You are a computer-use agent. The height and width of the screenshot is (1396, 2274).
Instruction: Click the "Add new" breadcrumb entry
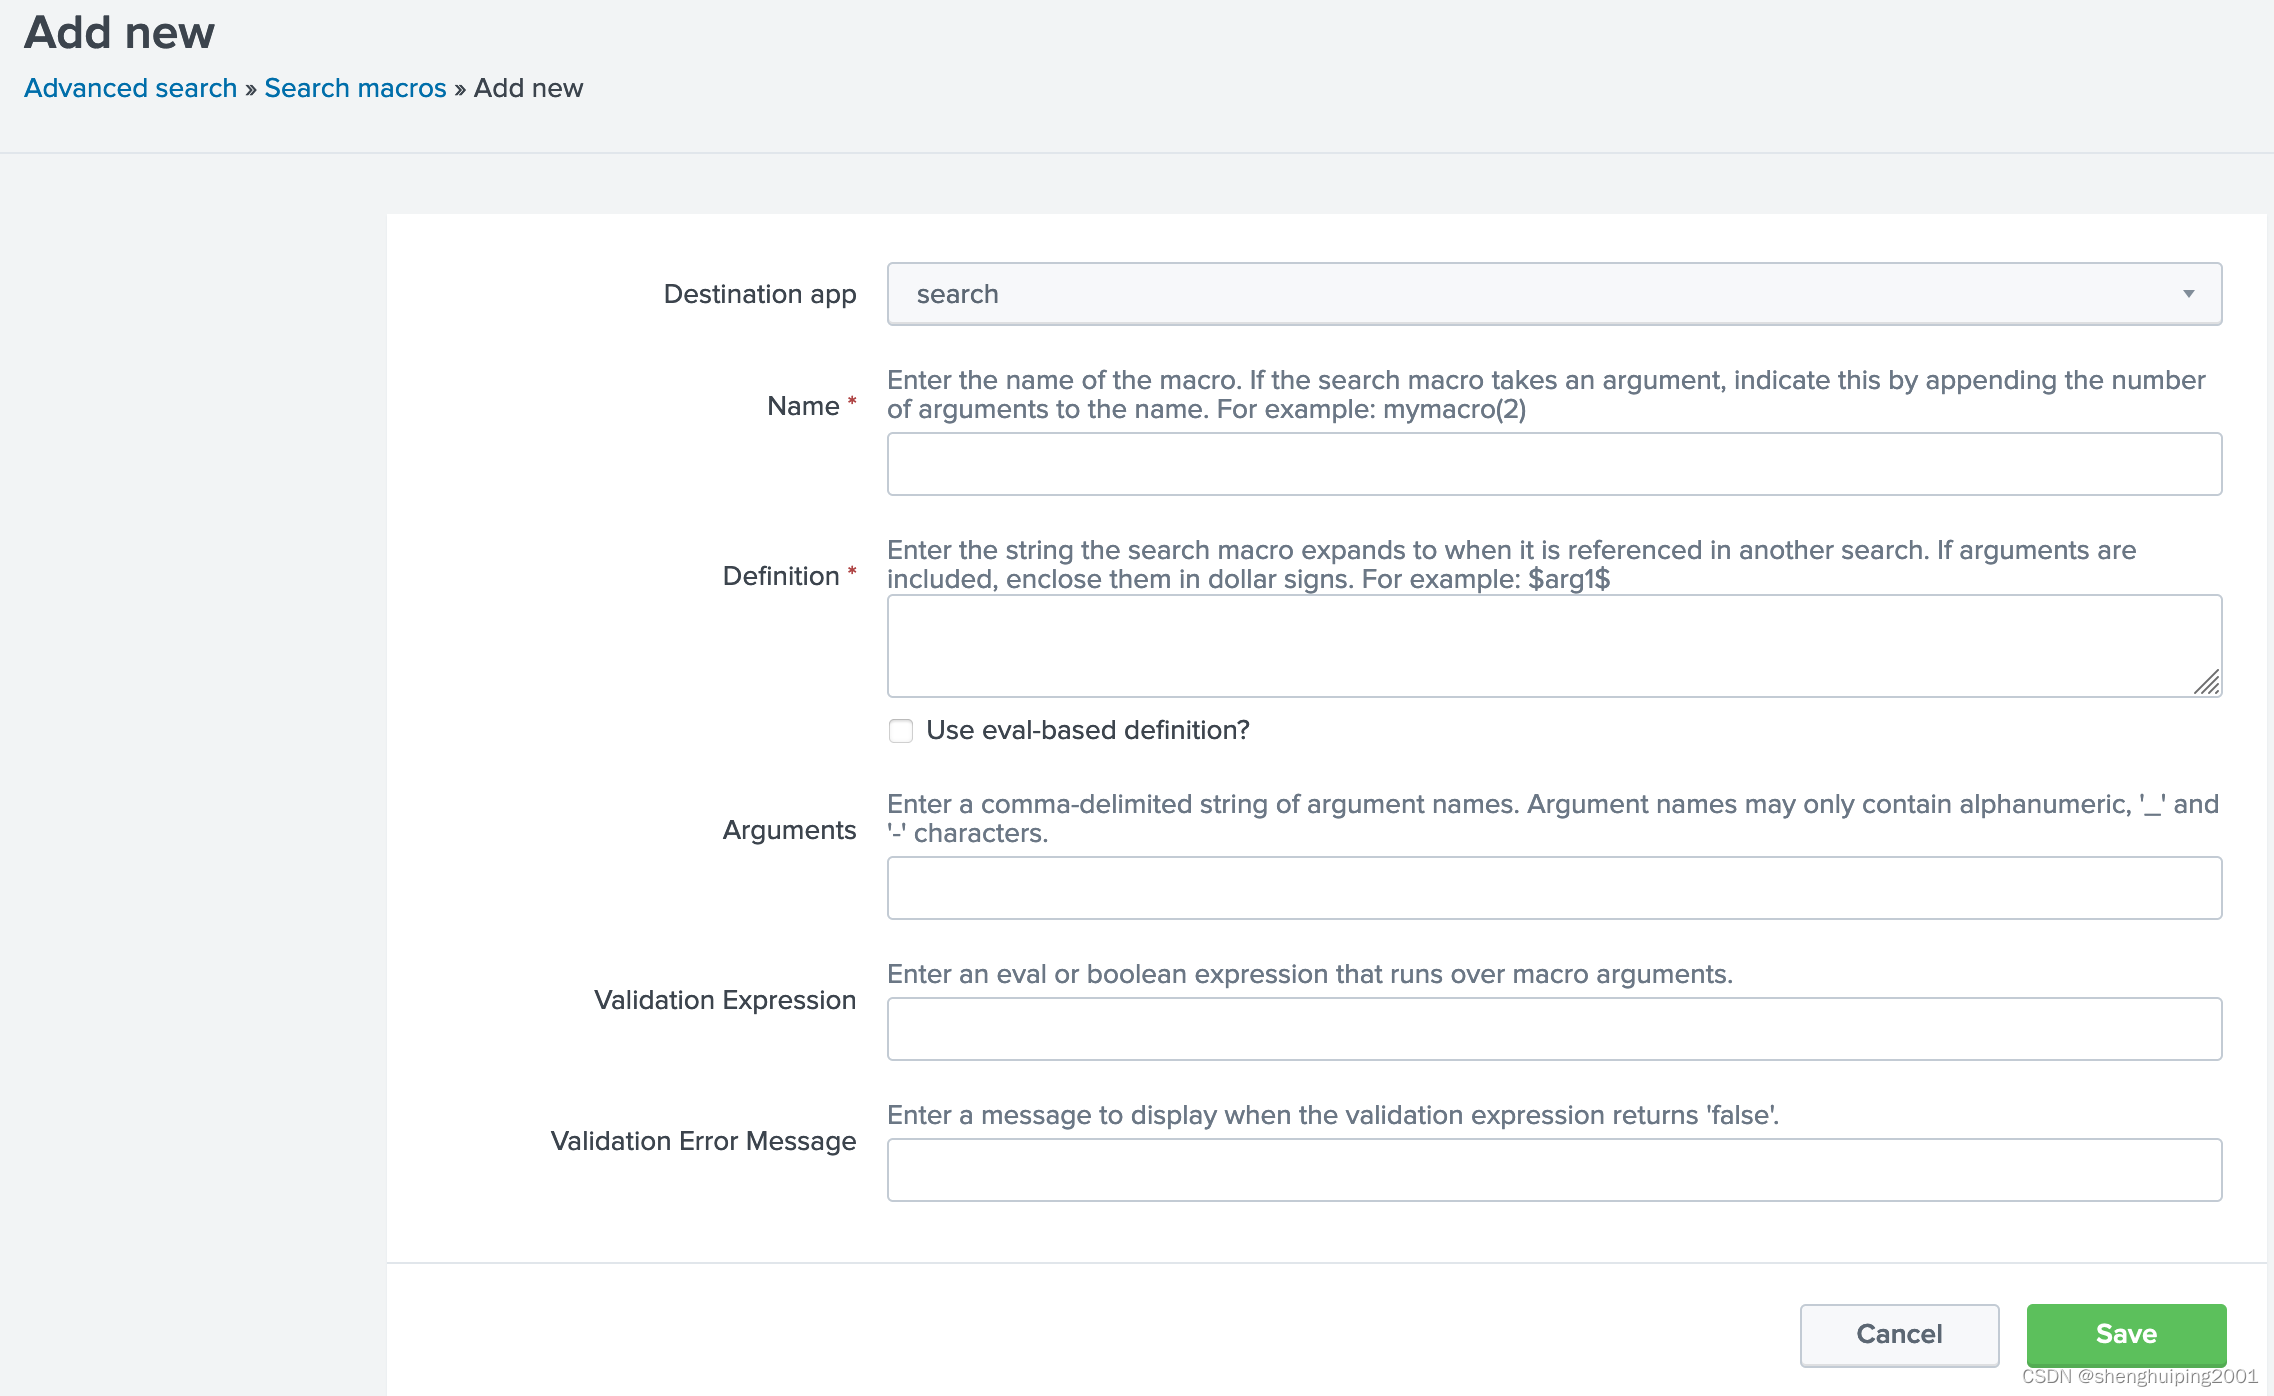pos(527,88)
